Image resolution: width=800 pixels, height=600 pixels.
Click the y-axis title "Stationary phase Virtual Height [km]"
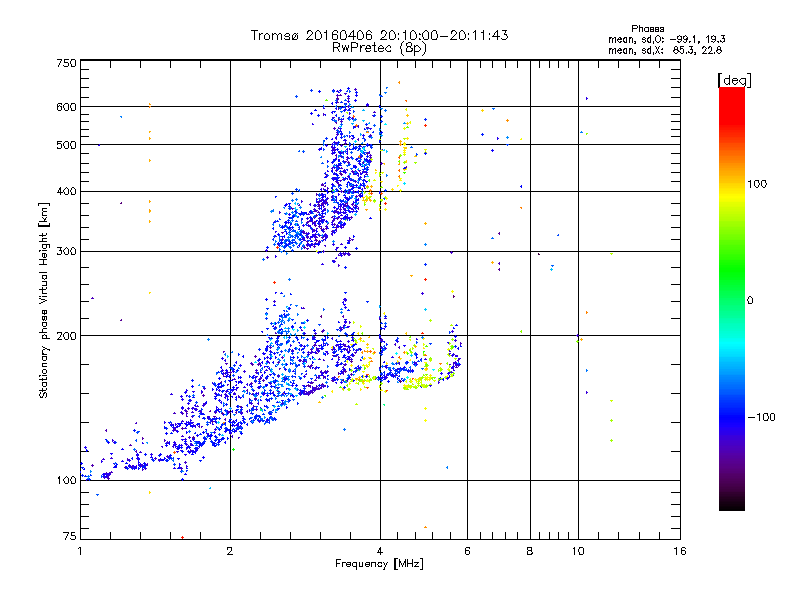pyautogui.click(x=44, y=301)
